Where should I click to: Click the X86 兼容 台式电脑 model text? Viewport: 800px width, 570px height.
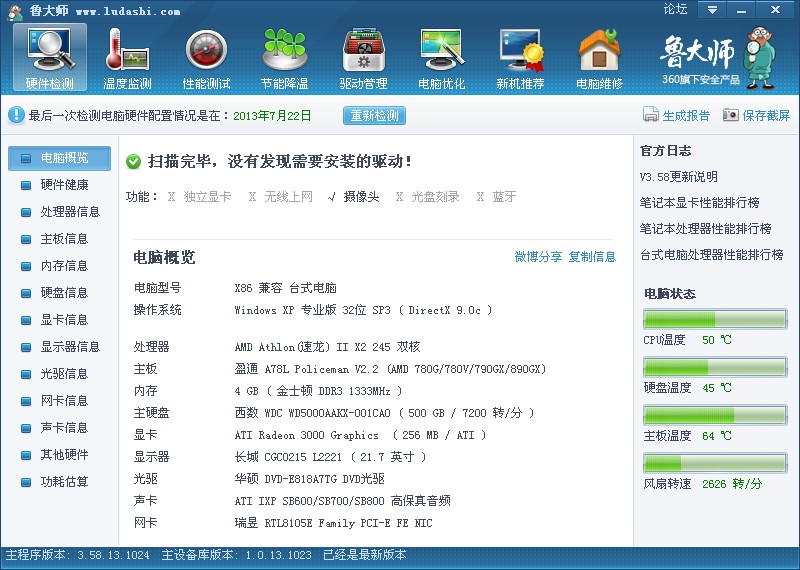[x=286, y=288]
